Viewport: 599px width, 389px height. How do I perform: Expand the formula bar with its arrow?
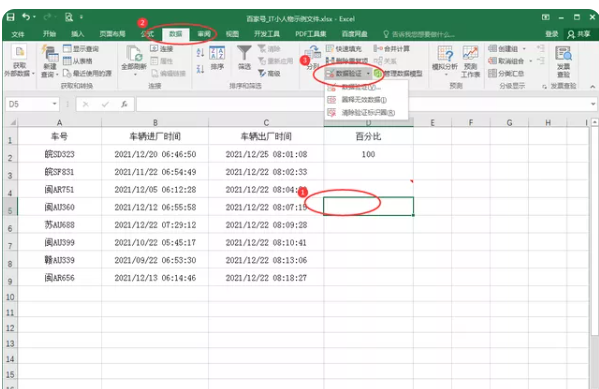pos(593,104)
